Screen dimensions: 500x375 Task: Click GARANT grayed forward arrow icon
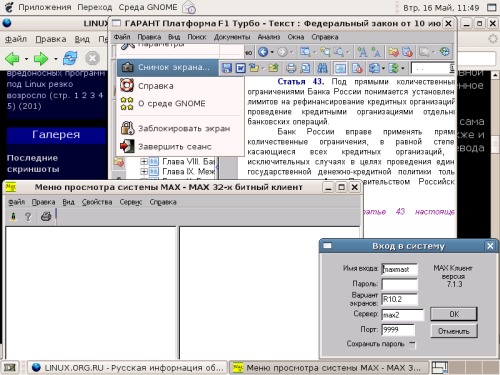282,52
